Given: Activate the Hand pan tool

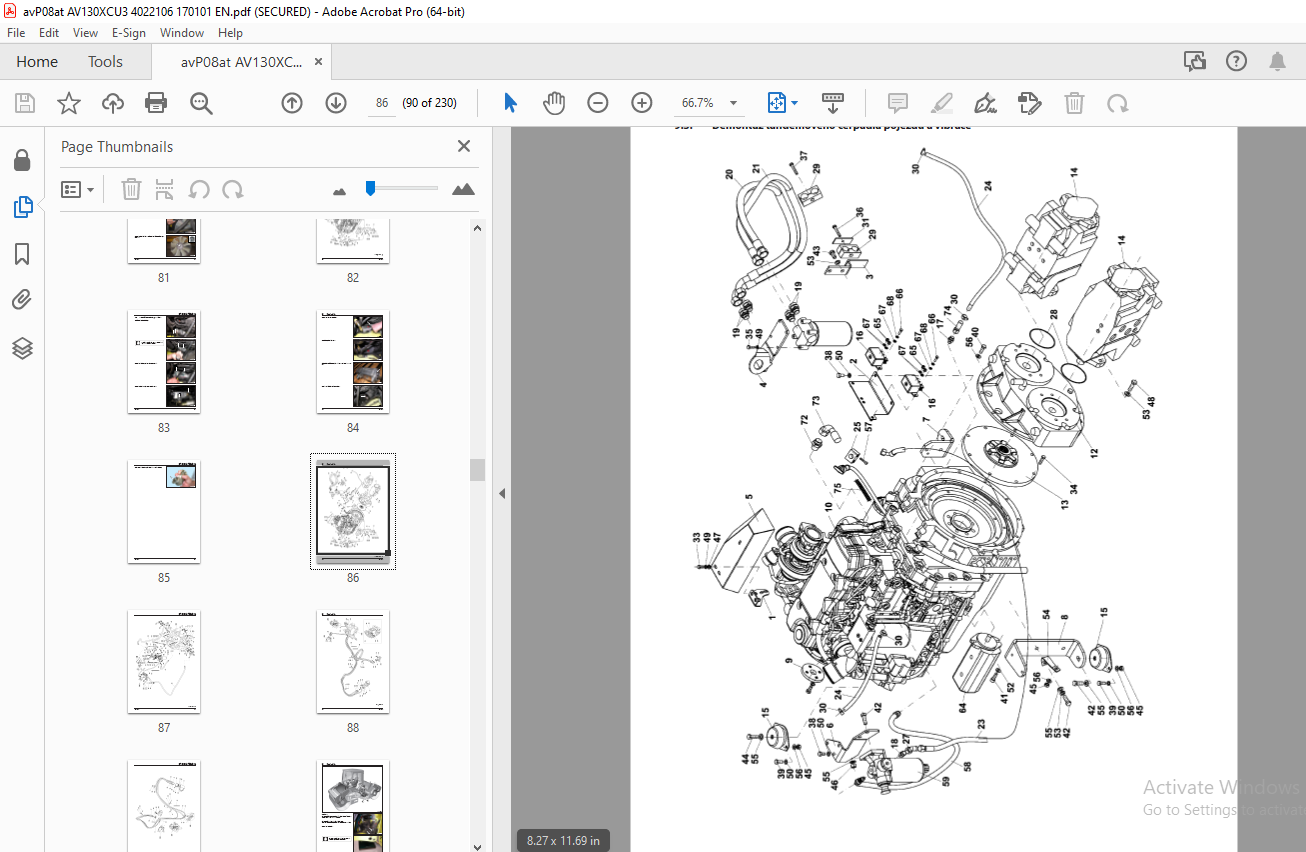Looking at the screenshot, I should (554, 103).
